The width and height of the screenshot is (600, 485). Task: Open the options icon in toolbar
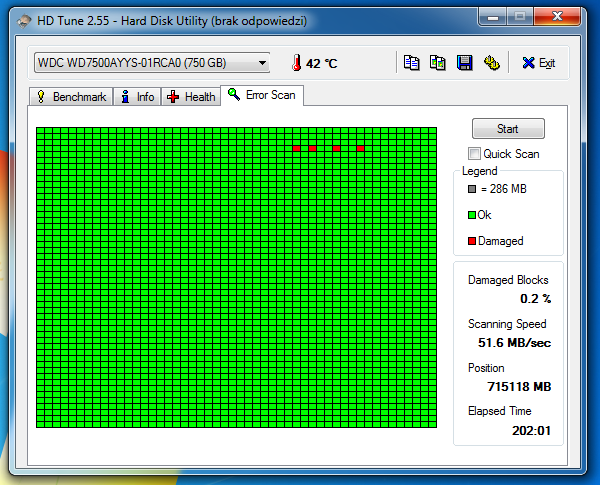[491, 63]
